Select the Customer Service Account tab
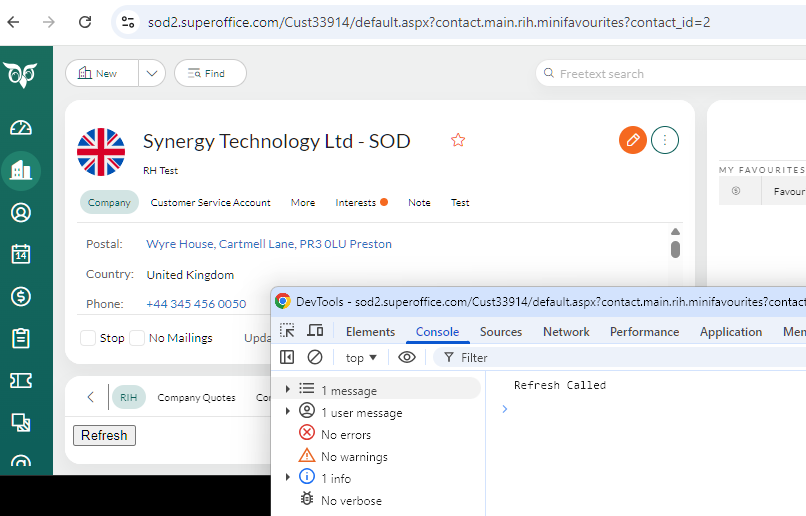The image size is (806, 516). tap(210, 203)
